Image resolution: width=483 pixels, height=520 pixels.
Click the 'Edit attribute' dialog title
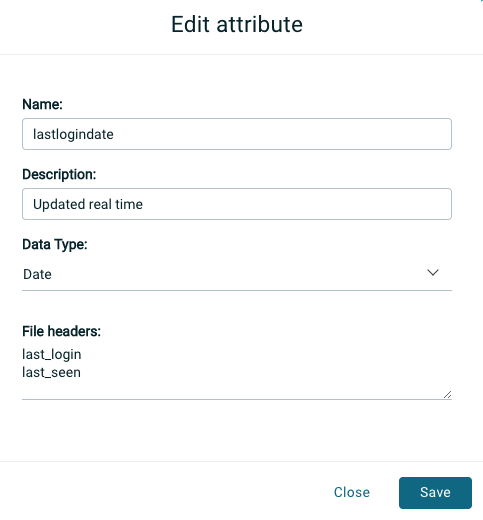(237, 24)
